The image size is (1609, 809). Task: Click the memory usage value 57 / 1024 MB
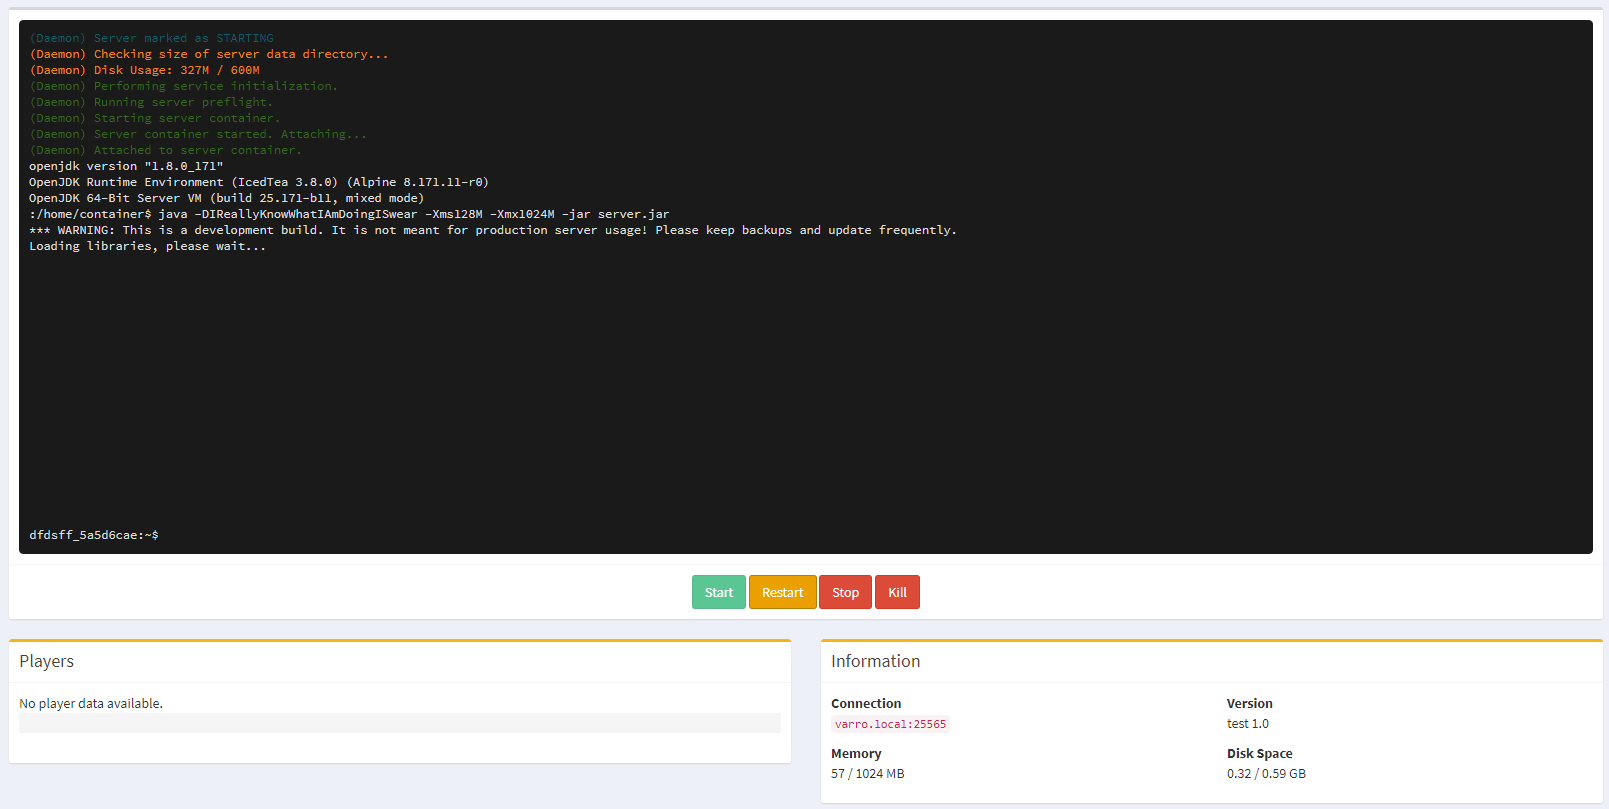pos(867,773)
